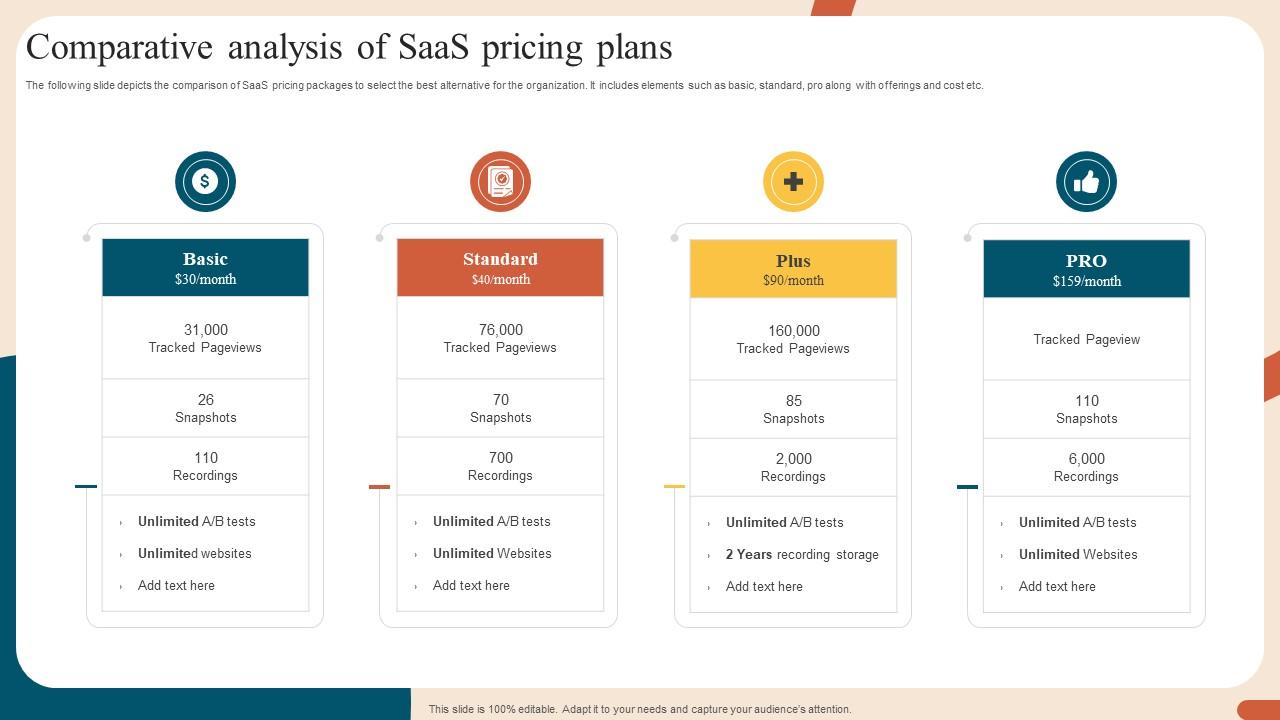
Task: Click the slide title text
Action: [x=349, y=47]
